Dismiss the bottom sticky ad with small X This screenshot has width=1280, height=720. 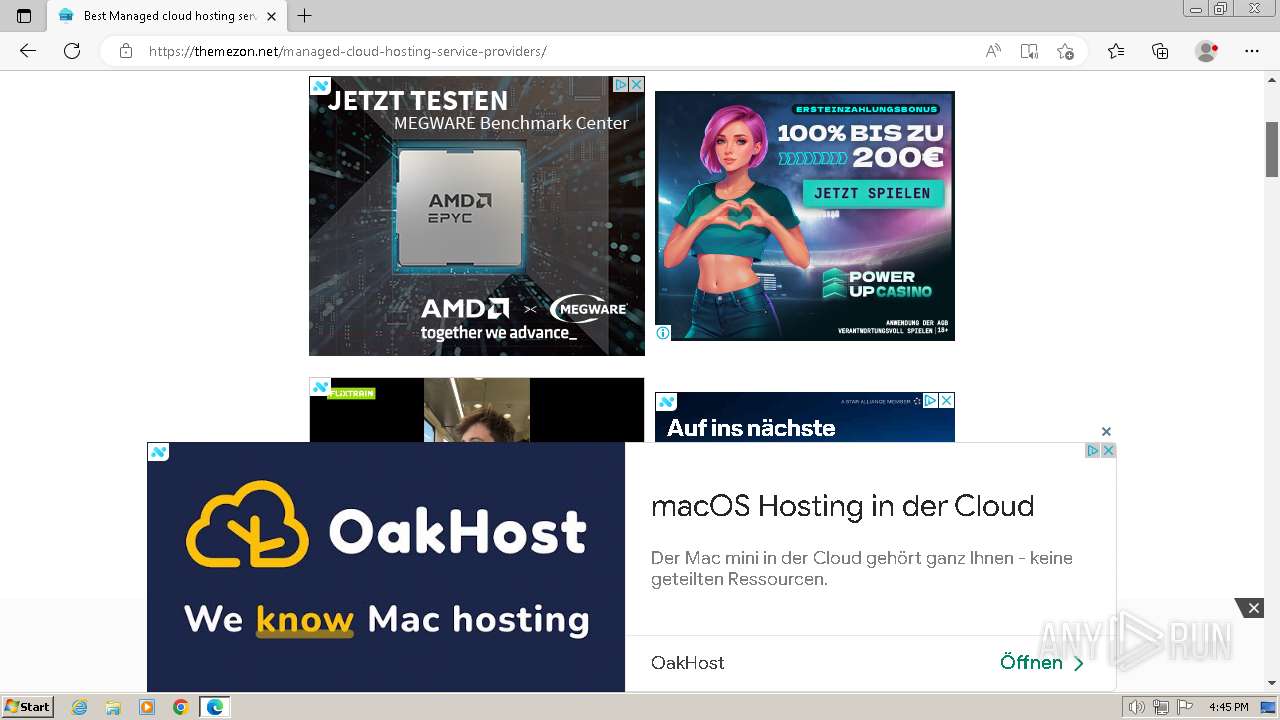[x=1106, y=432]
